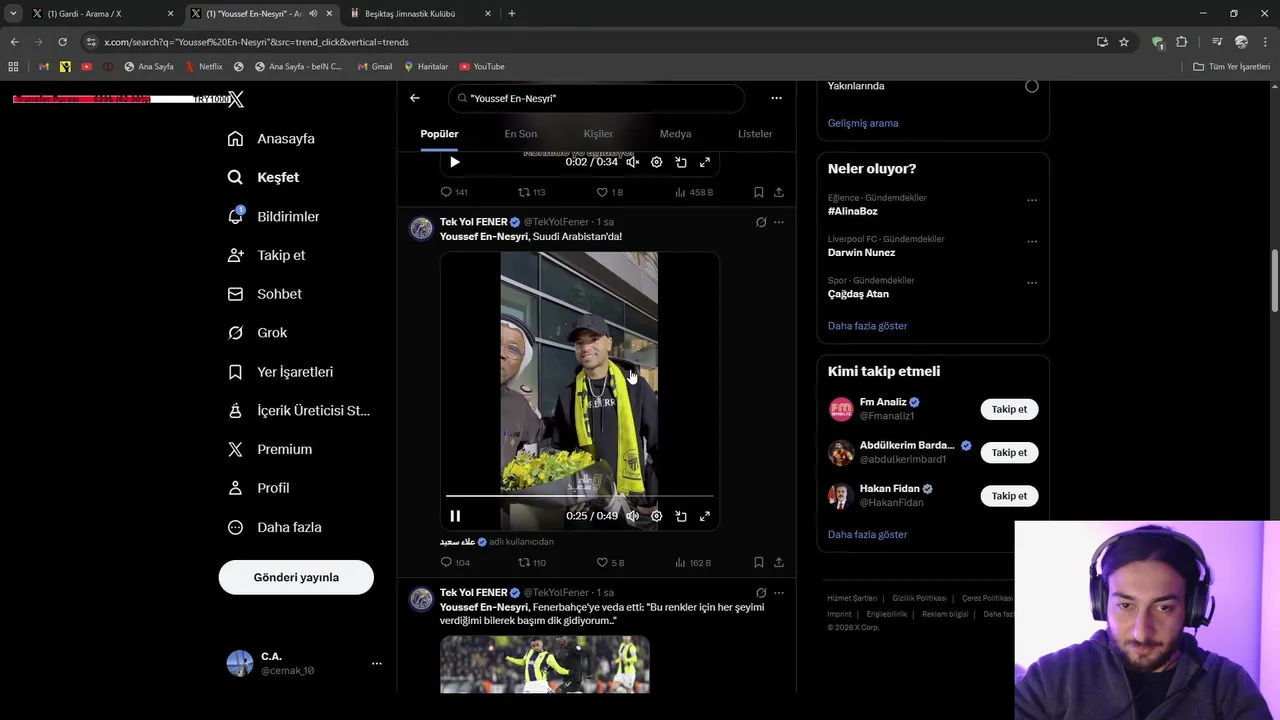Open Grok icon on Suudi Arabistan'da post
Image resolution: width=1280 pixels, height=720 pixels.
[761, 222]
